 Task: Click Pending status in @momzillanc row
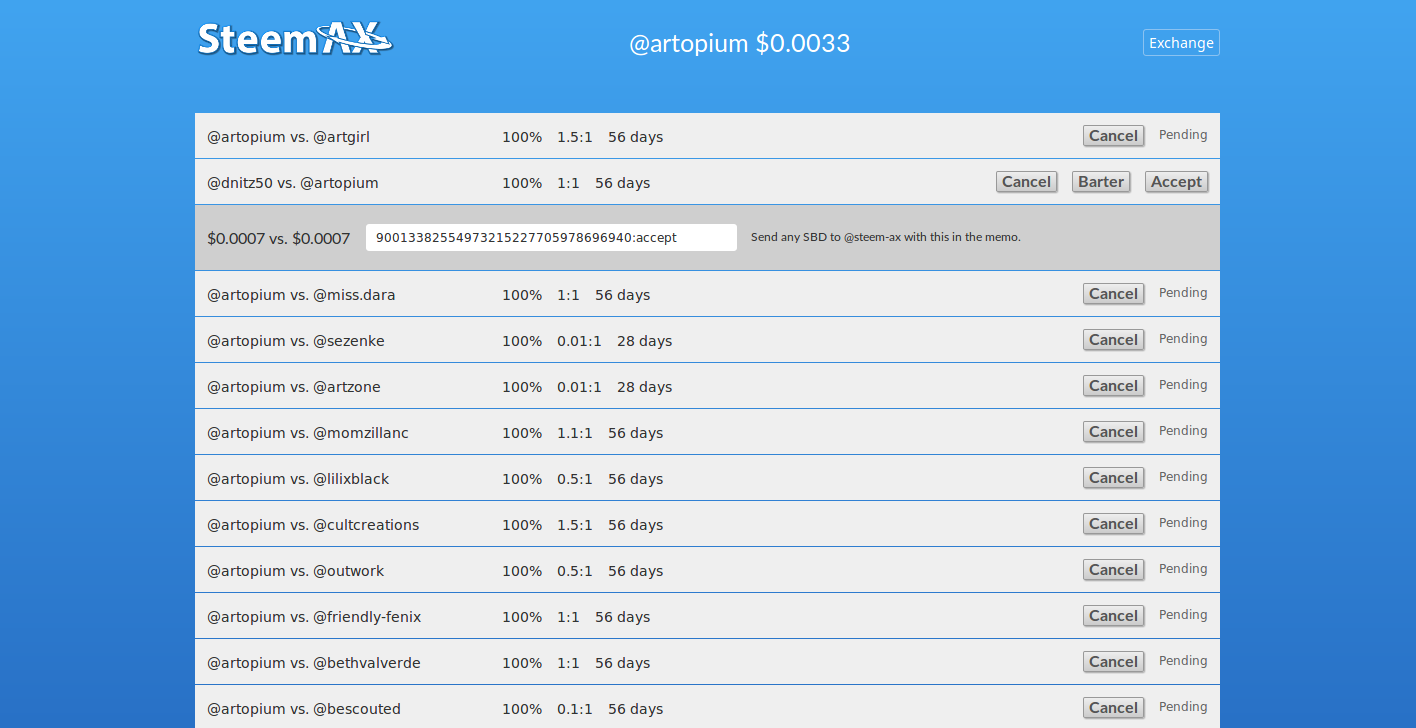point(1183,431)
